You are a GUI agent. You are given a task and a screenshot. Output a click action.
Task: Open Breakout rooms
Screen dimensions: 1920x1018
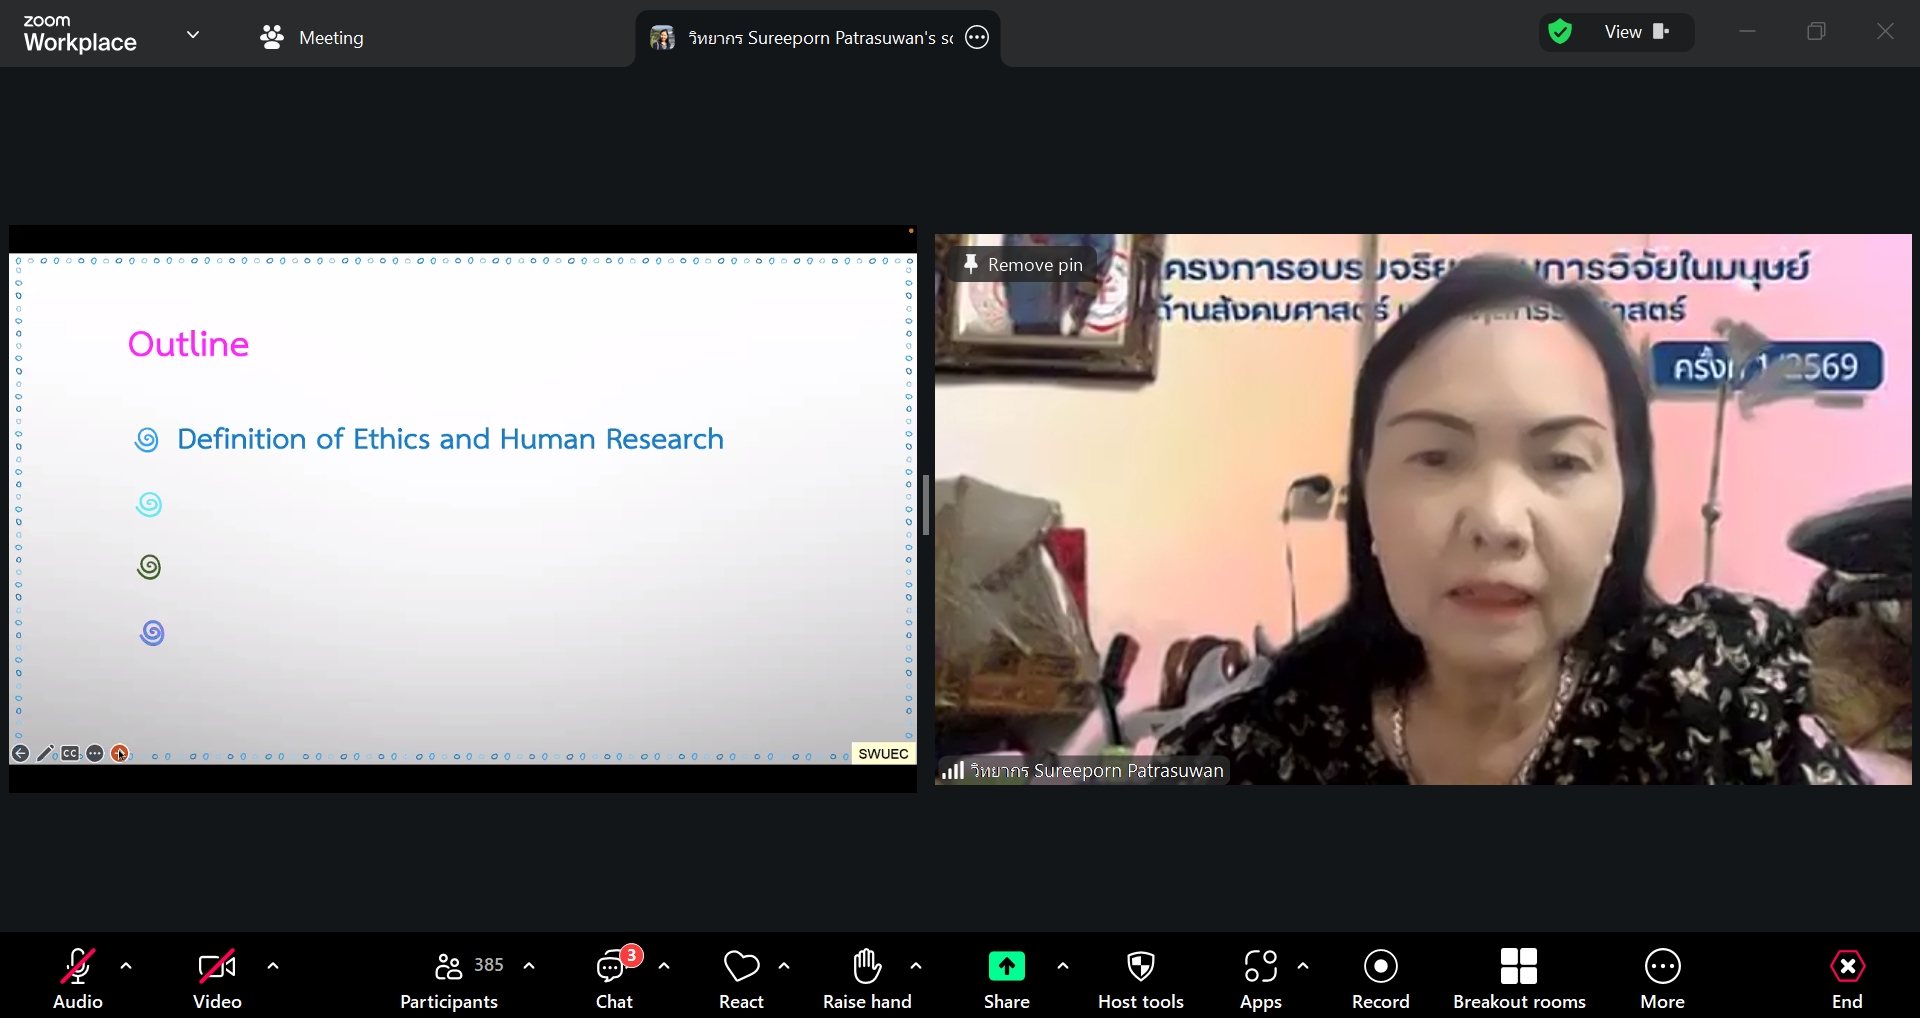[1518, 979]
